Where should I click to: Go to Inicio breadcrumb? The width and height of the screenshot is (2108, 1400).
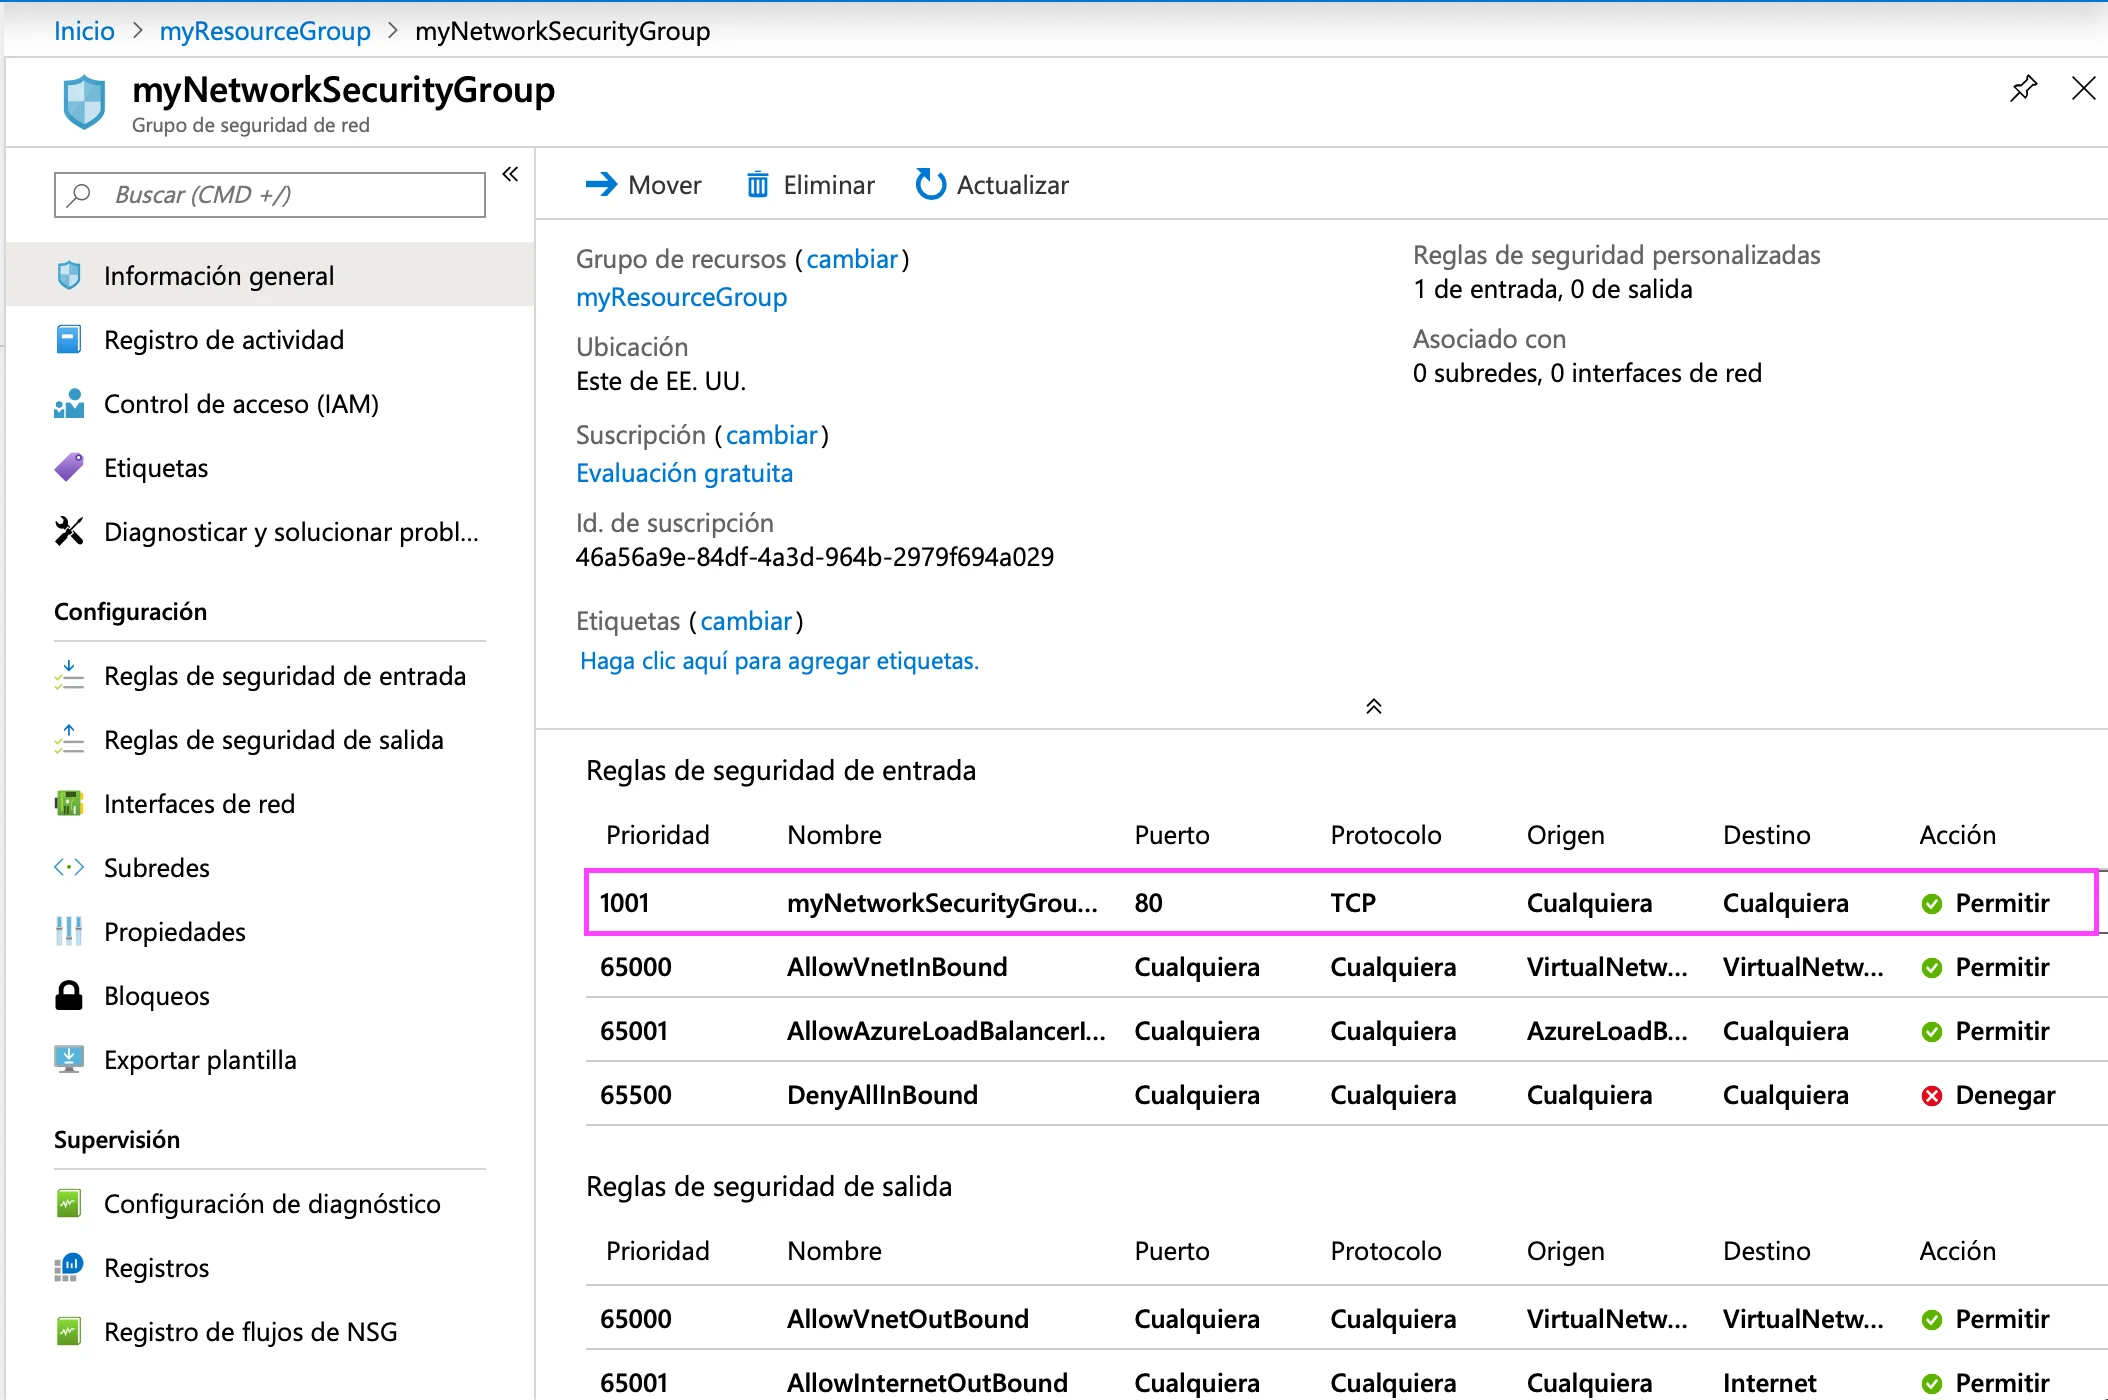(x=84, y=31)
